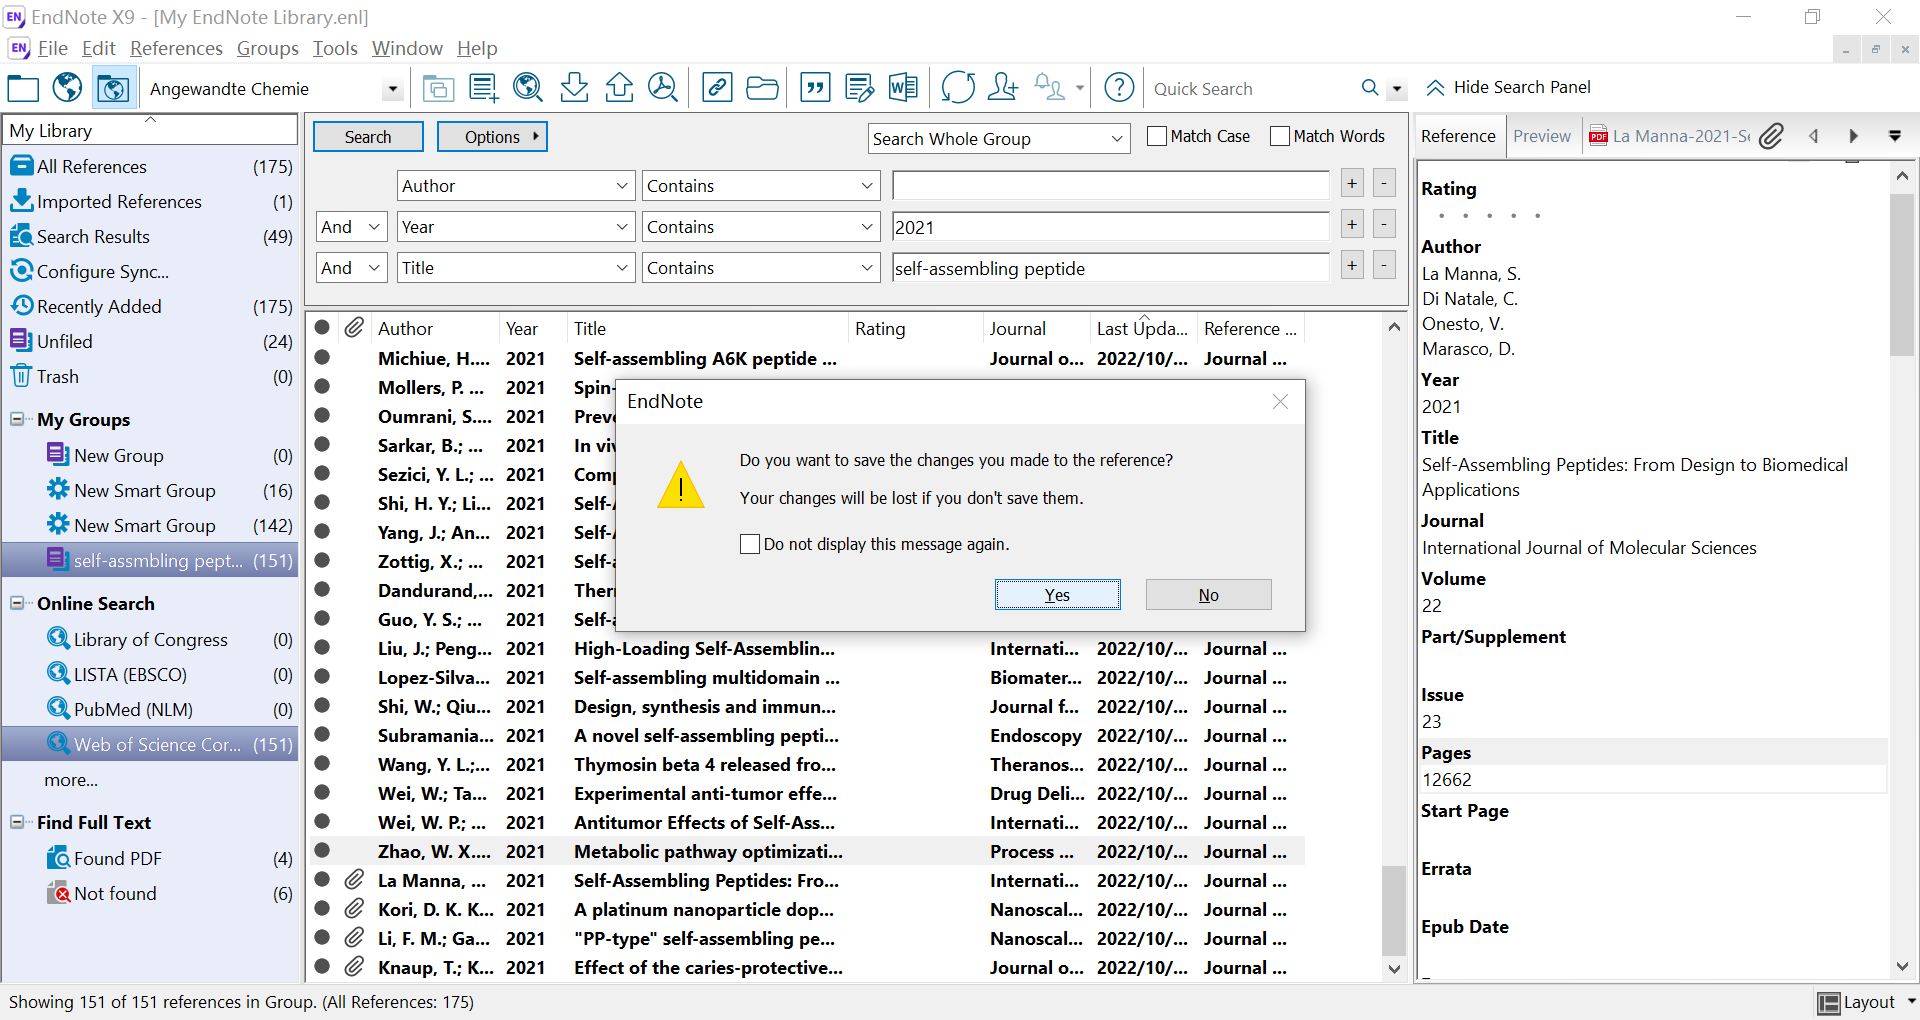Toggle read status dot for Zhao, W. X. row
This screenshot has width=1920, height=1020.
pos(322,851)
